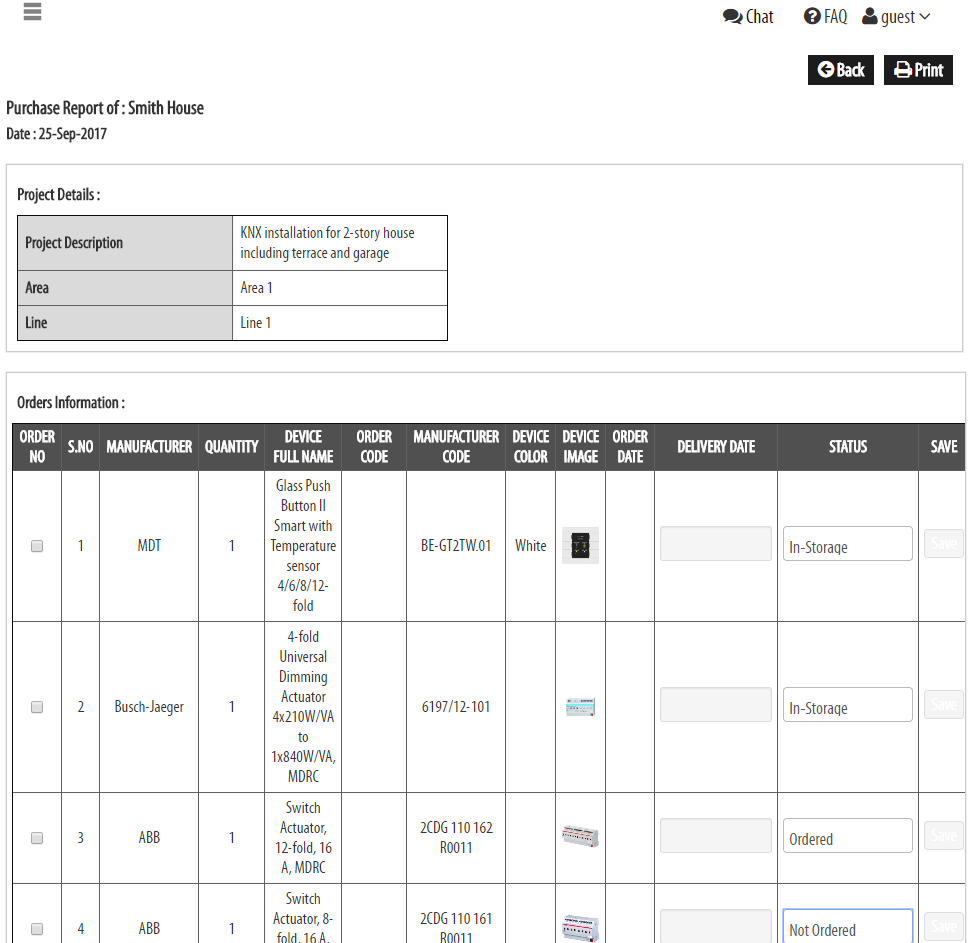Select delivery date field for ABB 12-fold row
Viewport: 974px width, 943px height.
pyautogui.click(x=716, y=836)
